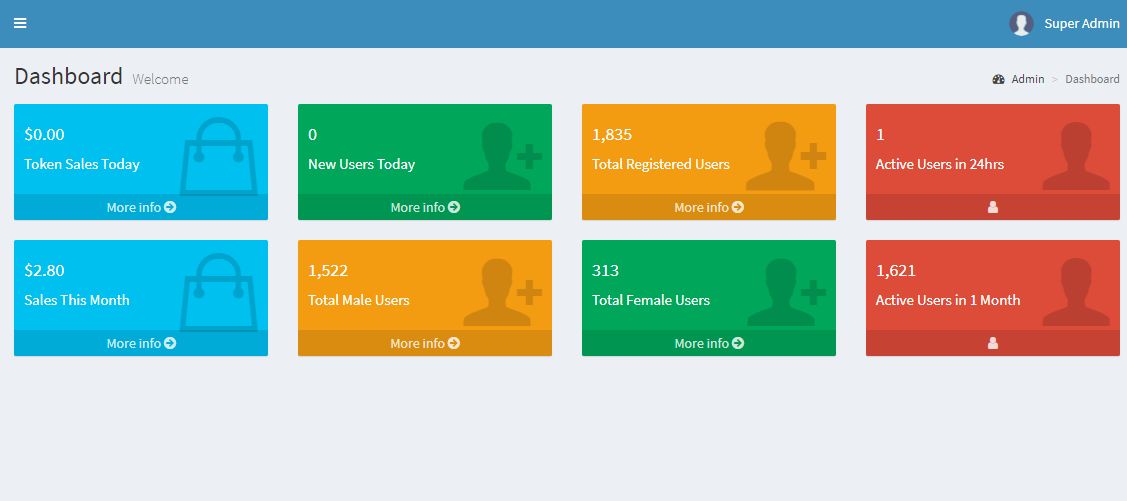1127x501 pixels.
Task: Click the Active Users in 24hrs label
Action: point(939,164)
